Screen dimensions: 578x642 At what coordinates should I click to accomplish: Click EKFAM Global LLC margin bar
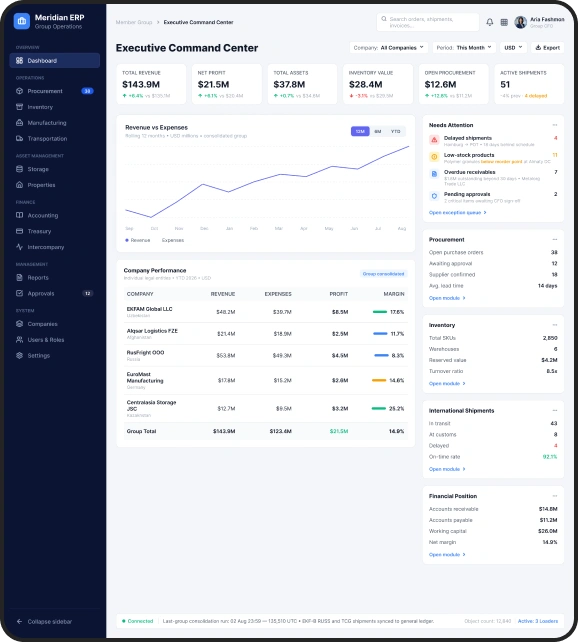(380, 312)
